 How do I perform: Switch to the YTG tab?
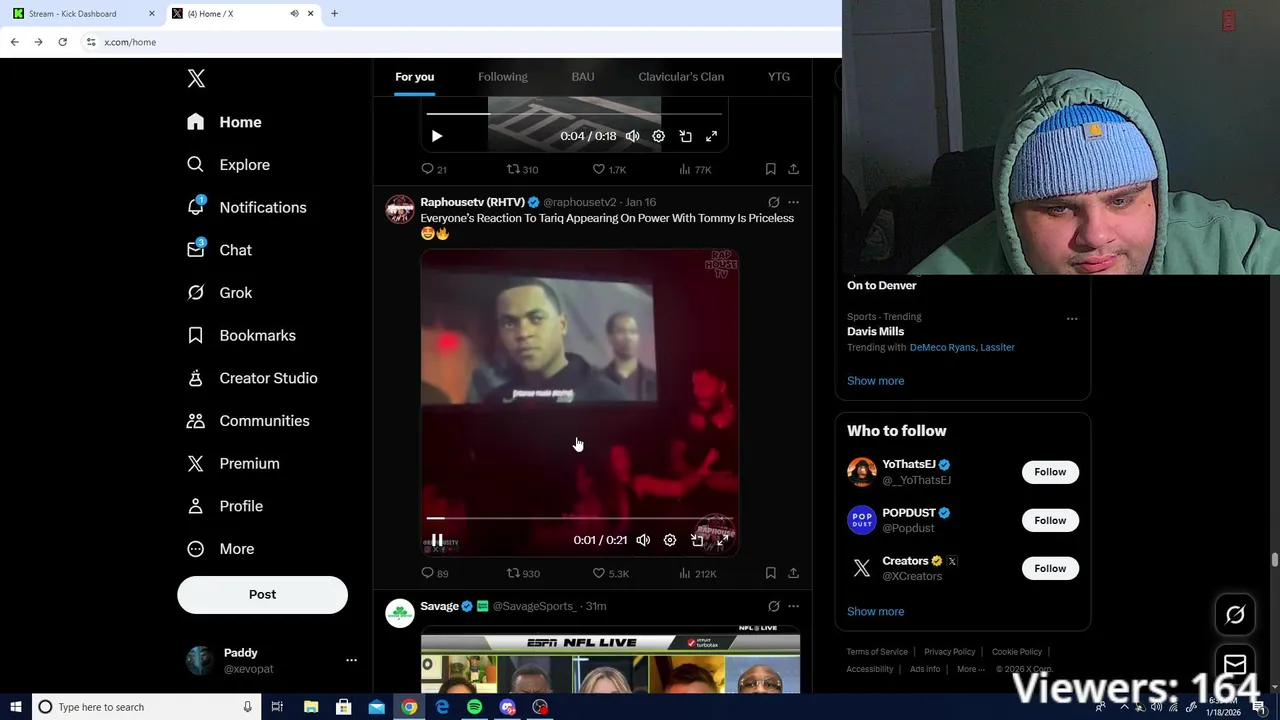tap(779, 77)
